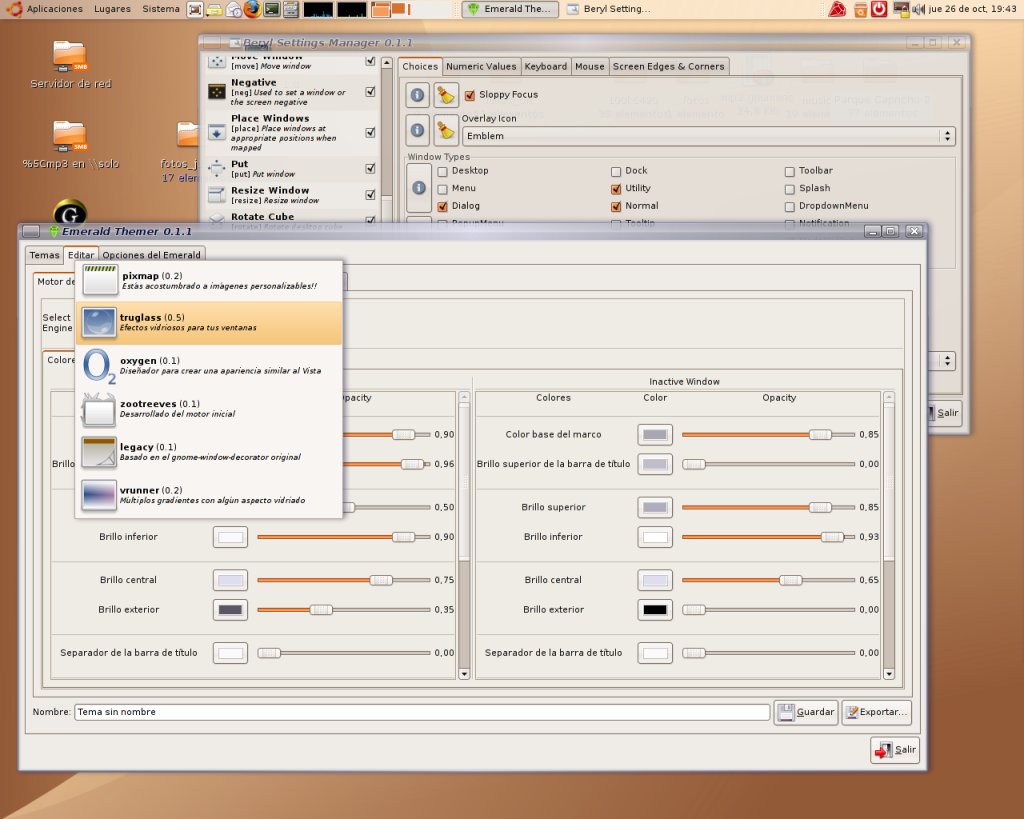The height and width of the screenshot is (819, 1024).
Task: Click the Guardar floppy disk icon
Action: (786, 712)
